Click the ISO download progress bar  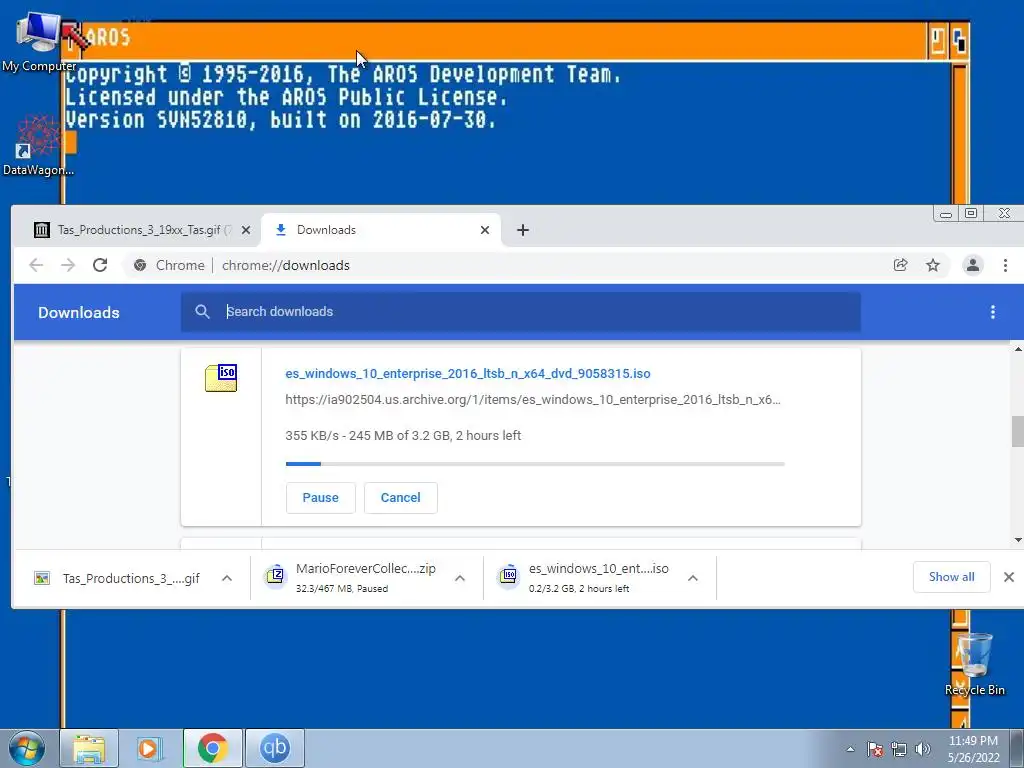click(x=535, y=464)
